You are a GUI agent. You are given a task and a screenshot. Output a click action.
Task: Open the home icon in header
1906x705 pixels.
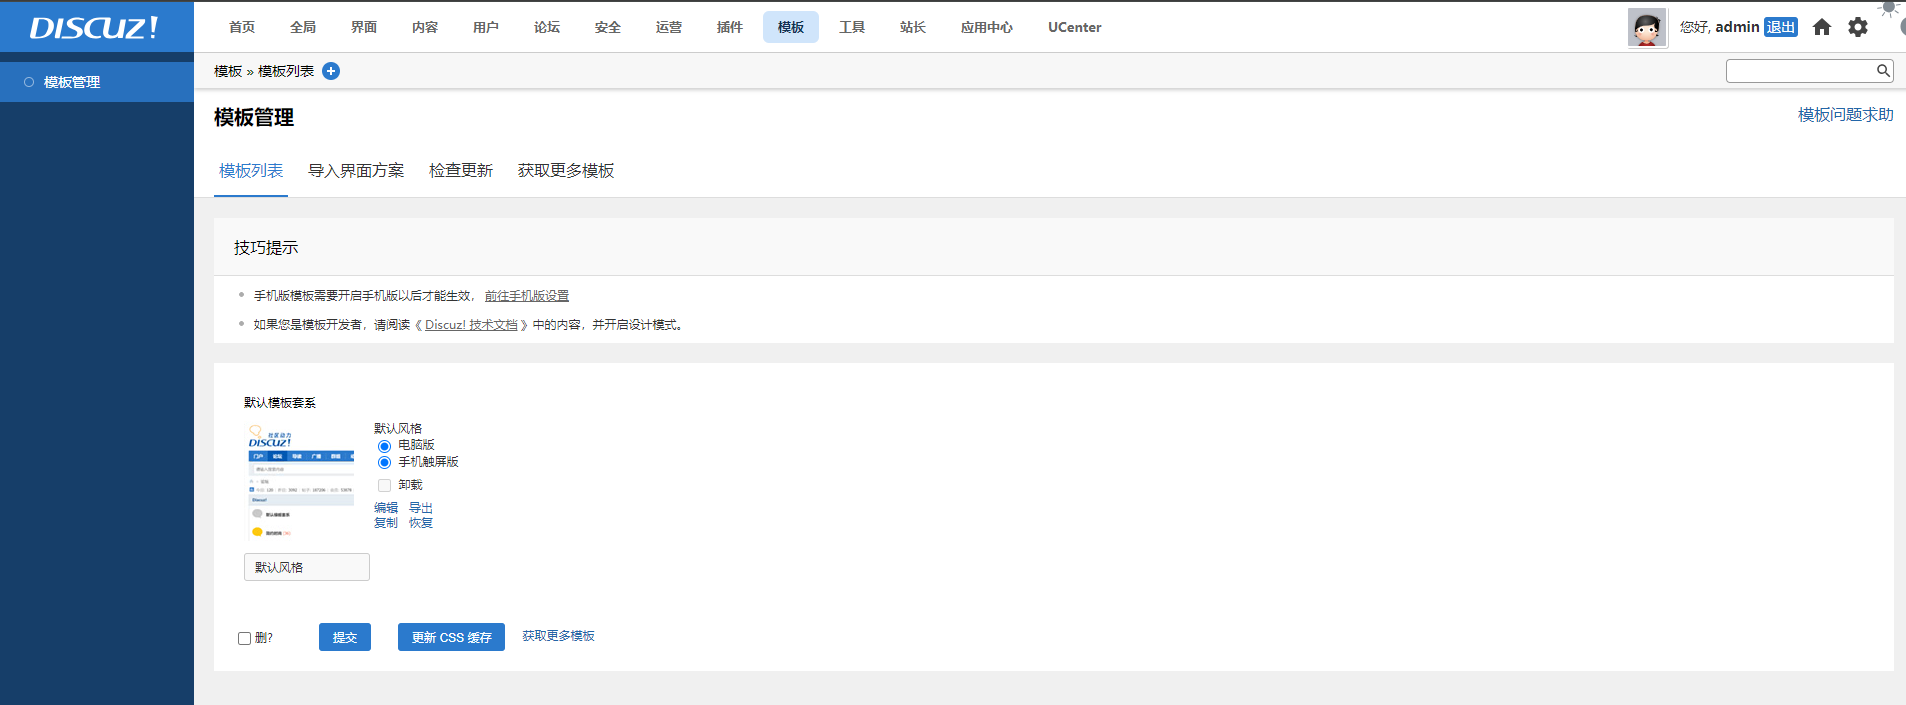[1822, 27]
